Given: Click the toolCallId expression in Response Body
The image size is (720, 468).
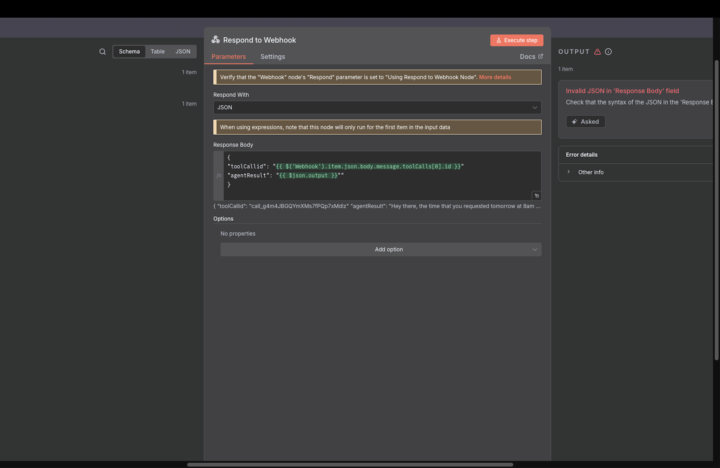Looking at the screenshot, I should [368, 166].
